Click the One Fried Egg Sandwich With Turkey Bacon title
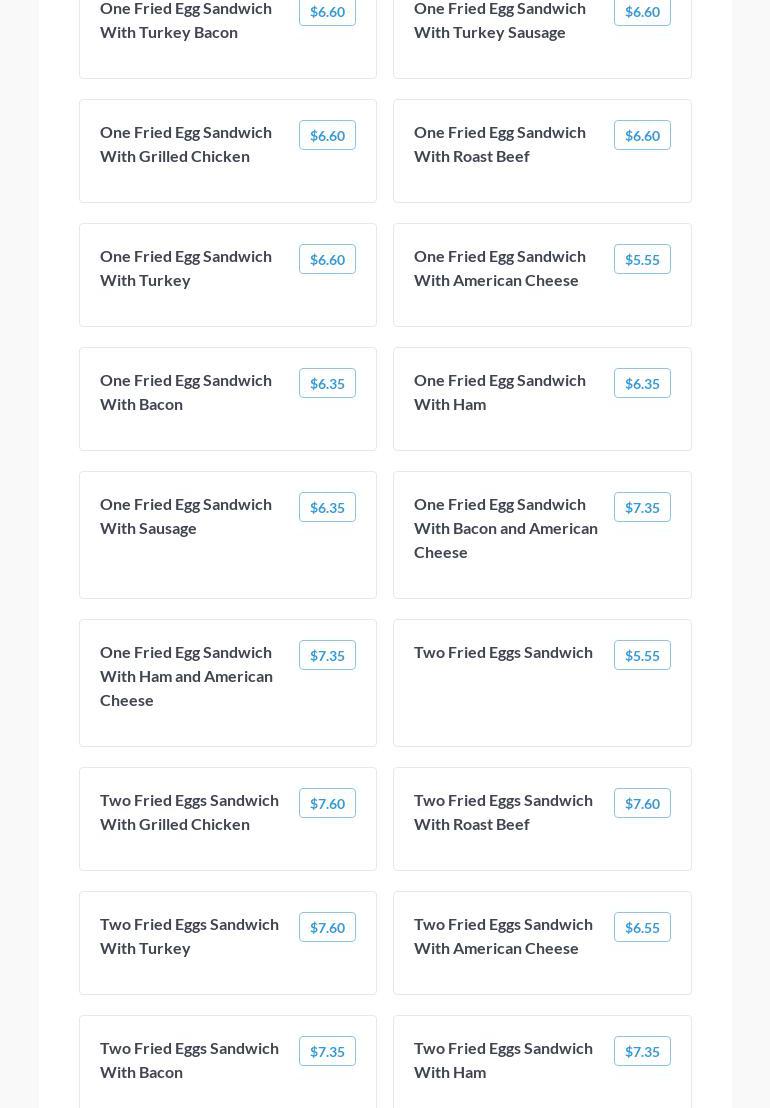Viewport: 770px width, 1108px height. (x=185, y=20)
